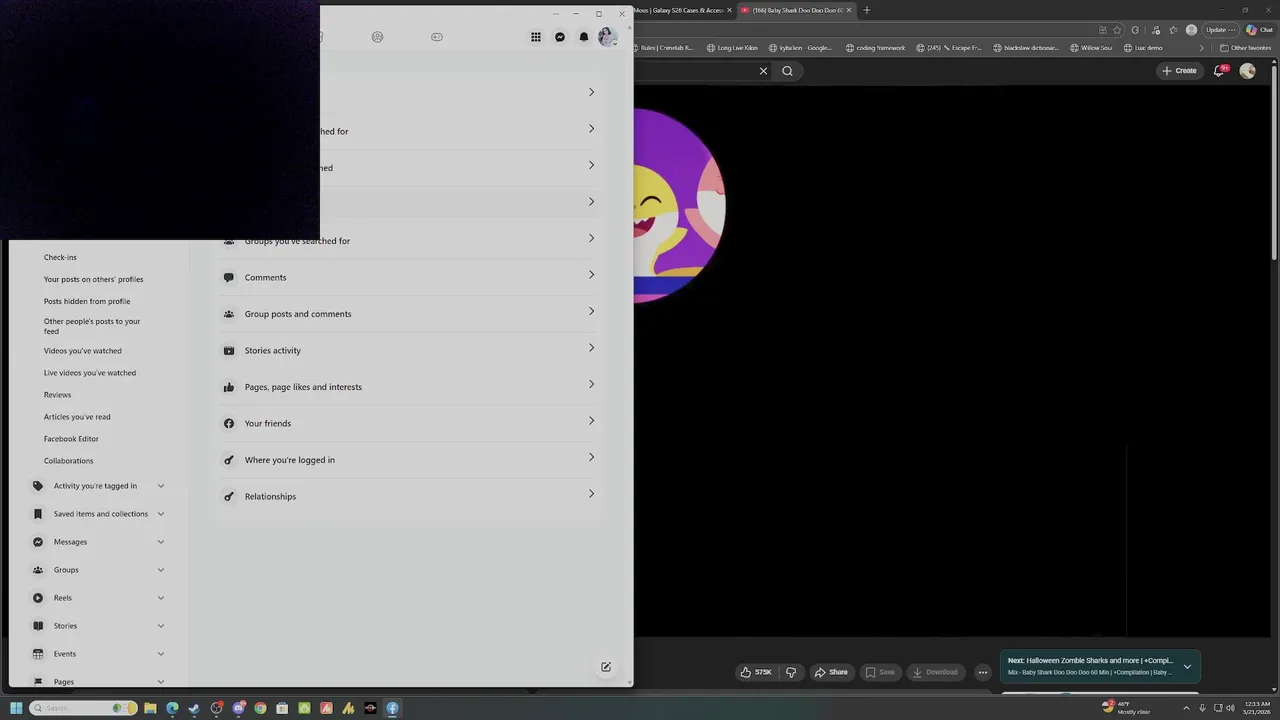Open the Copilot Chat button

tap(1259, 30)
